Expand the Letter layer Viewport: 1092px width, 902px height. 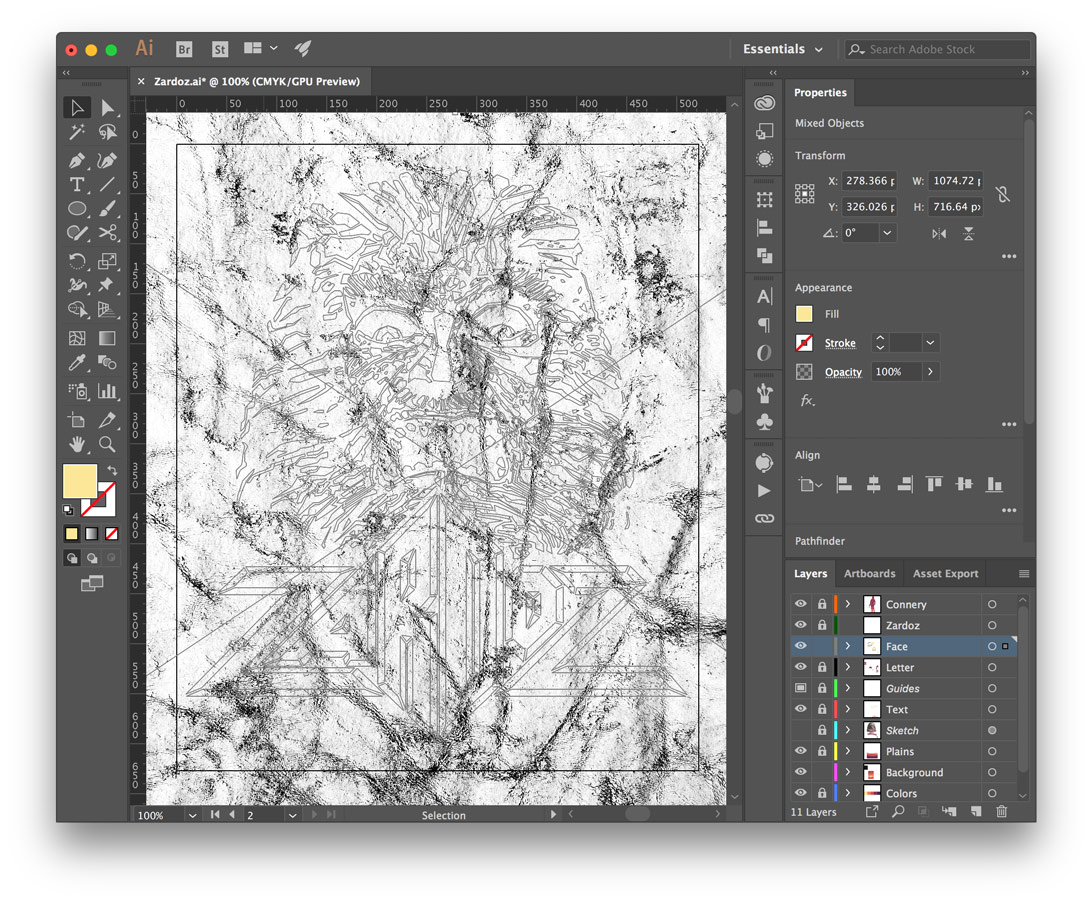tap(848, 667)
